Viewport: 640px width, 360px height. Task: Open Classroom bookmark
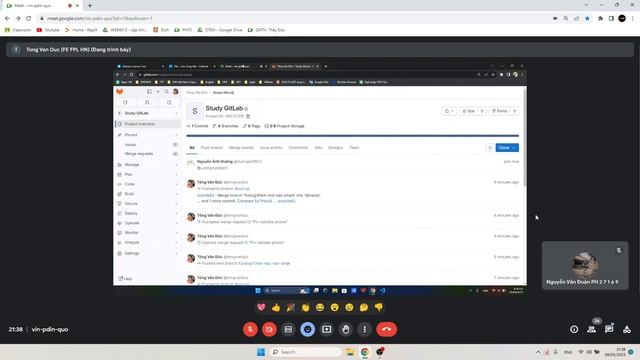18,30
